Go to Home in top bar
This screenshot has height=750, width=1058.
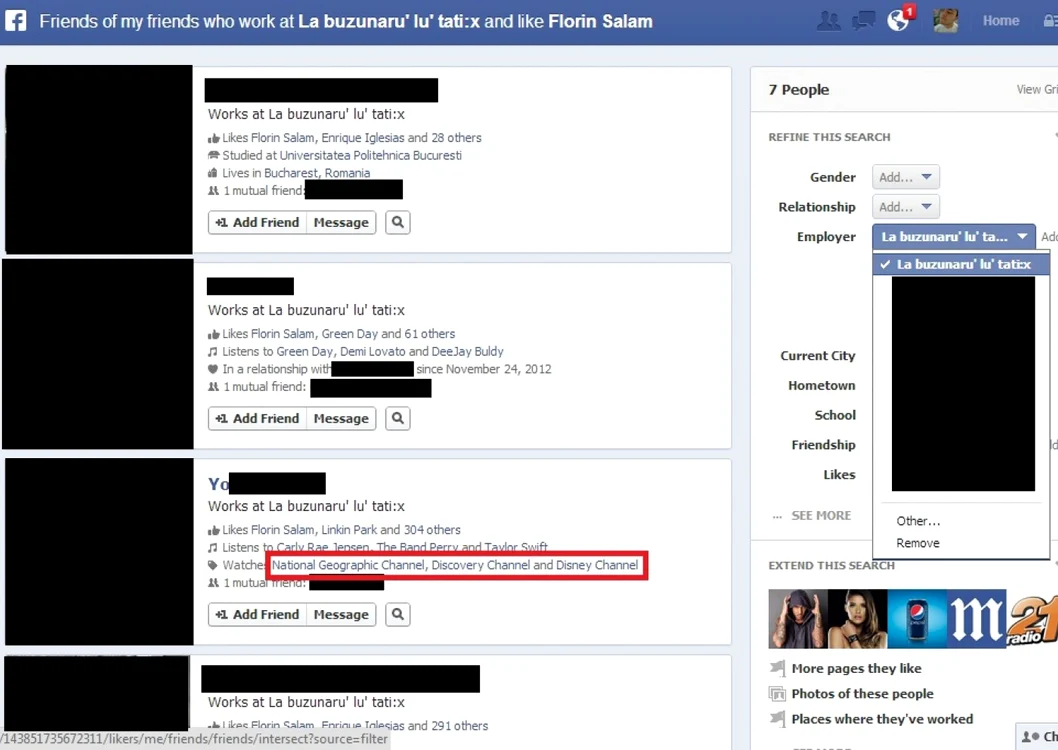[x=1001, y=21]
